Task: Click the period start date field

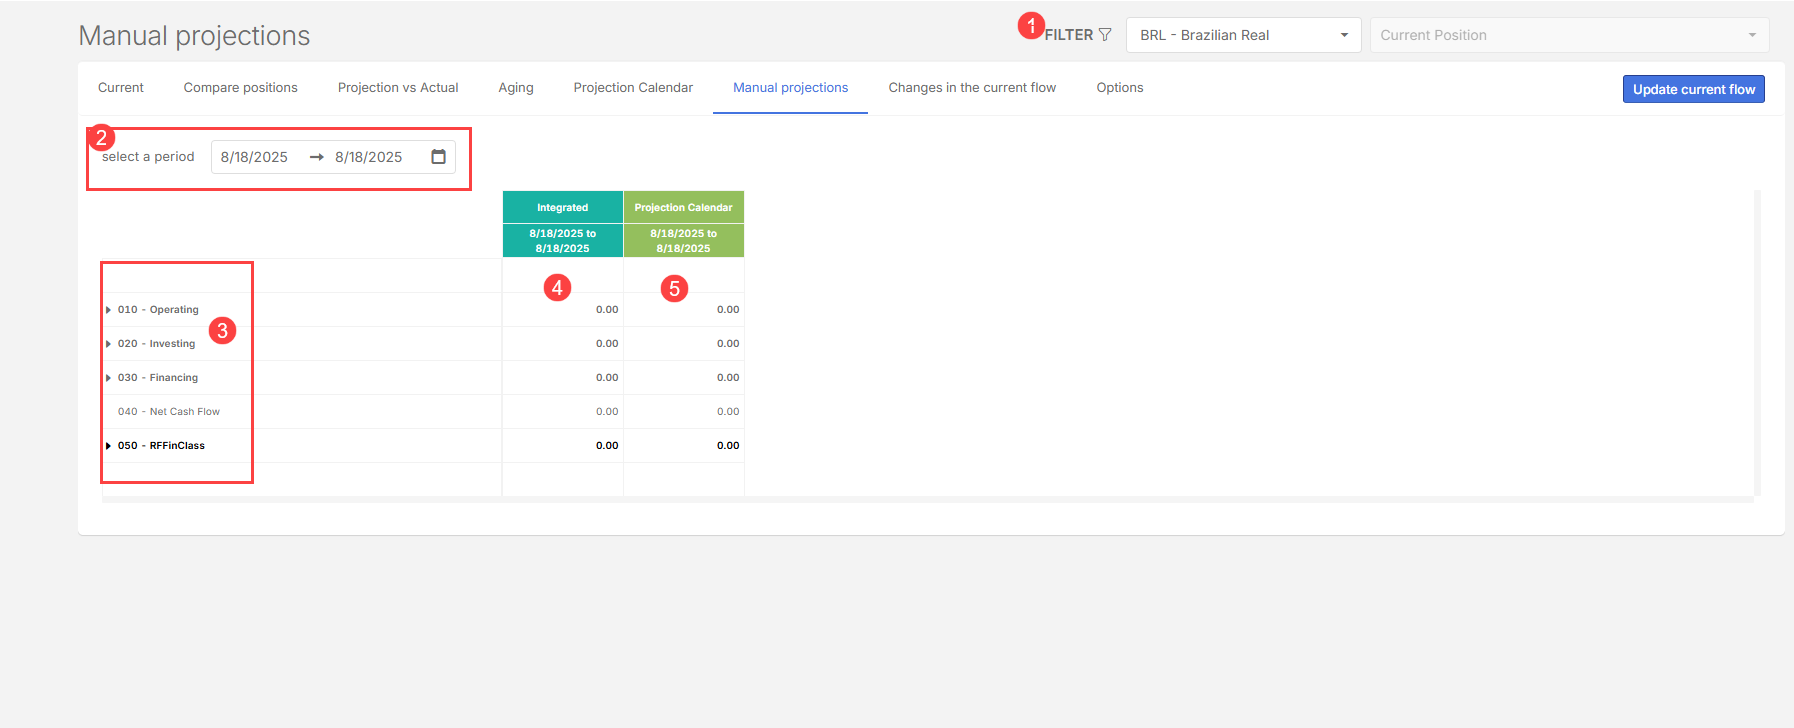Action: pos(255,157)
